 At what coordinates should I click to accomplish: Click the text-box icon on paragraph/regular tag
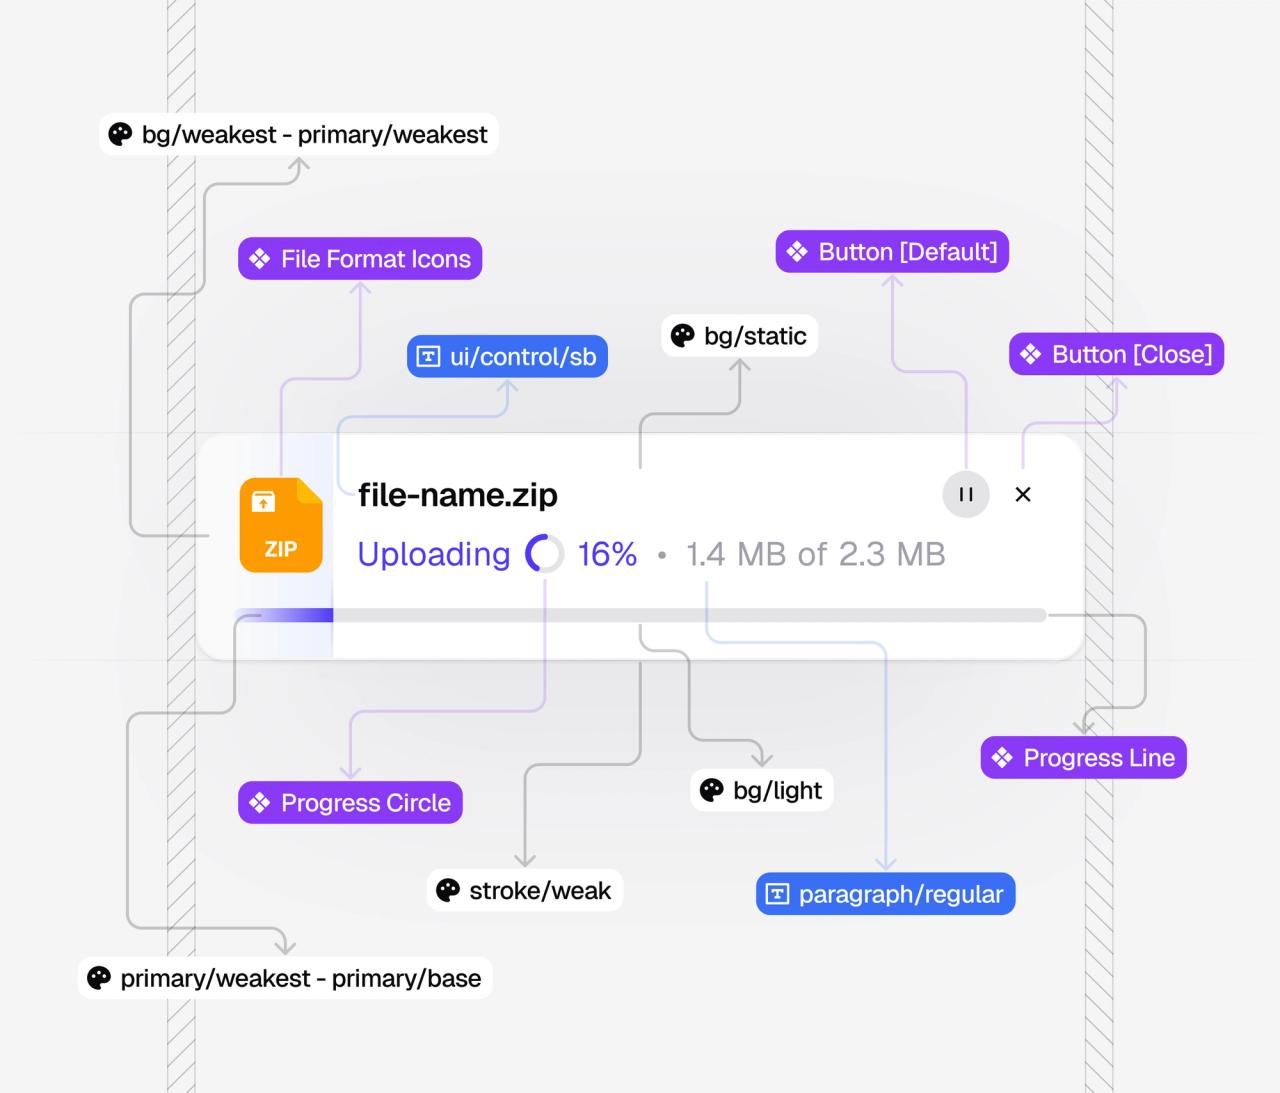point(777,894)
